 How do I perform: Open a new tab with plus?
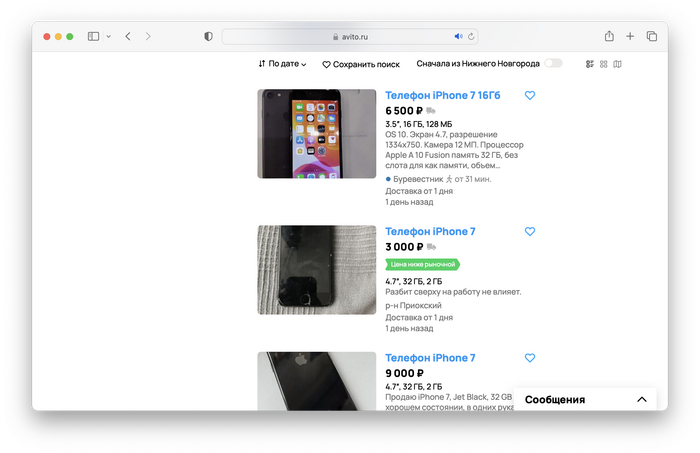(630, 37)
